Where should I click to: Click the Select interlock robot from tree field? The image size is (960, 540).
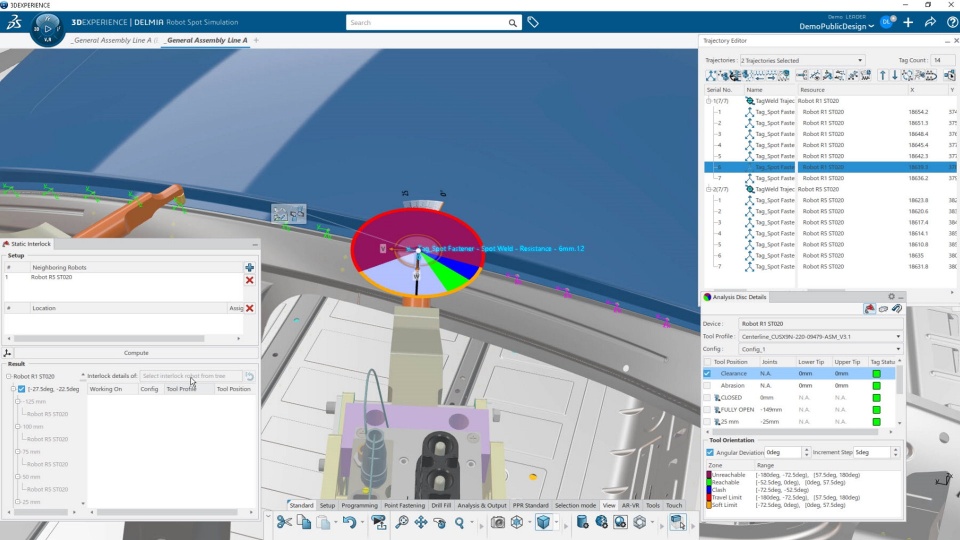point(191,376)
